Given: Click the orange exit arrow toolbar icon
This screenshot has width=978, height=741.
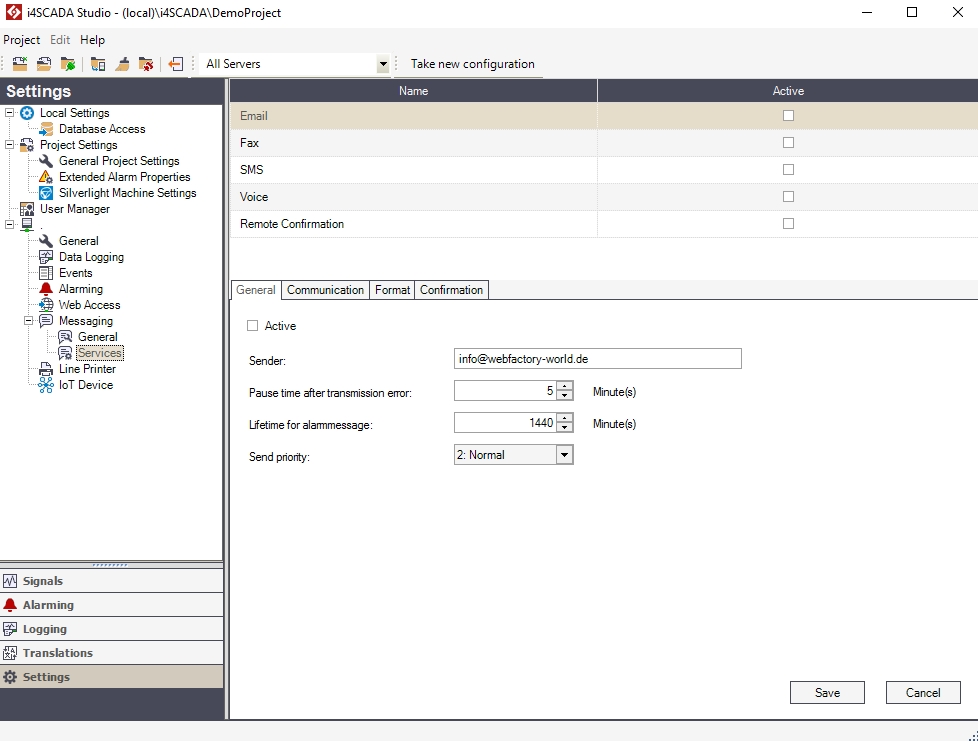Looking at the screenshot, I should (x=175, y=64).
